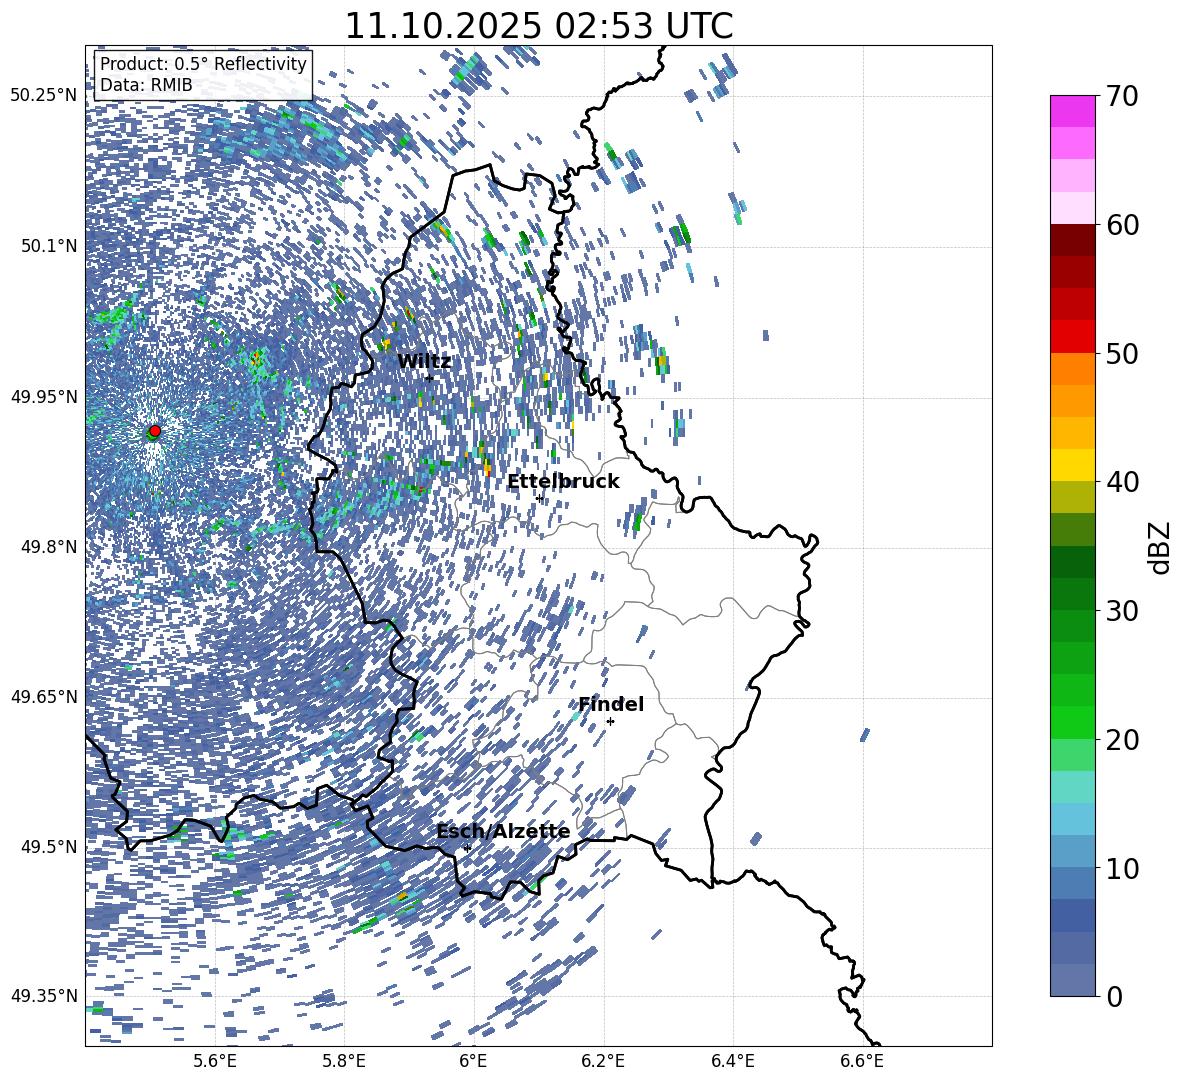1184x1081 pixels.
Task: Click the Wiltz location cross marker
Action: (x=429, y=378)
